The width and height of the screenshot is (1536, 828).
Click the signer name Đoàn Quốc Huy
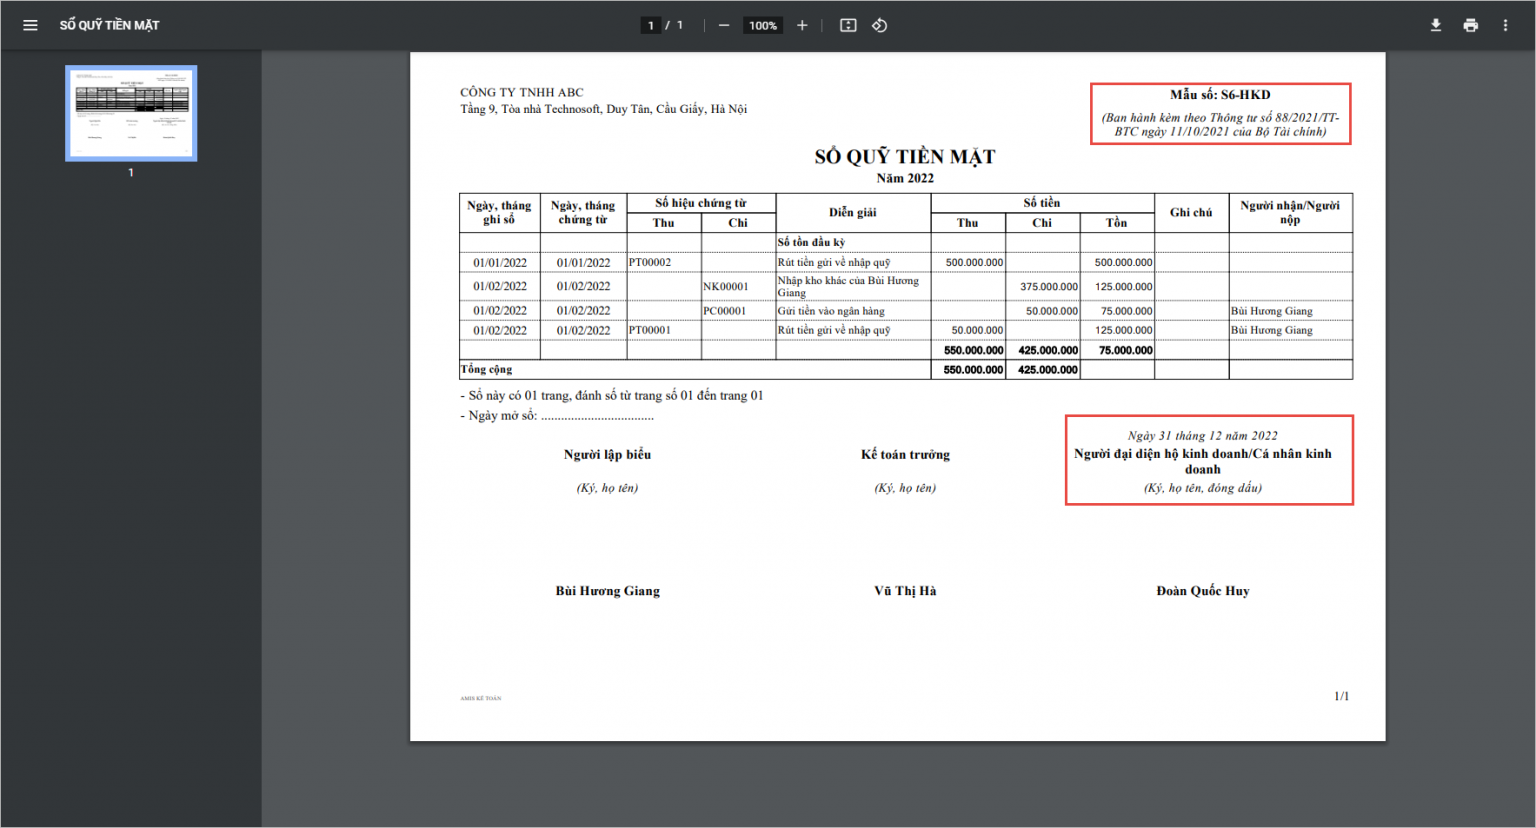pyautogui.click(x=1203, y=591)
